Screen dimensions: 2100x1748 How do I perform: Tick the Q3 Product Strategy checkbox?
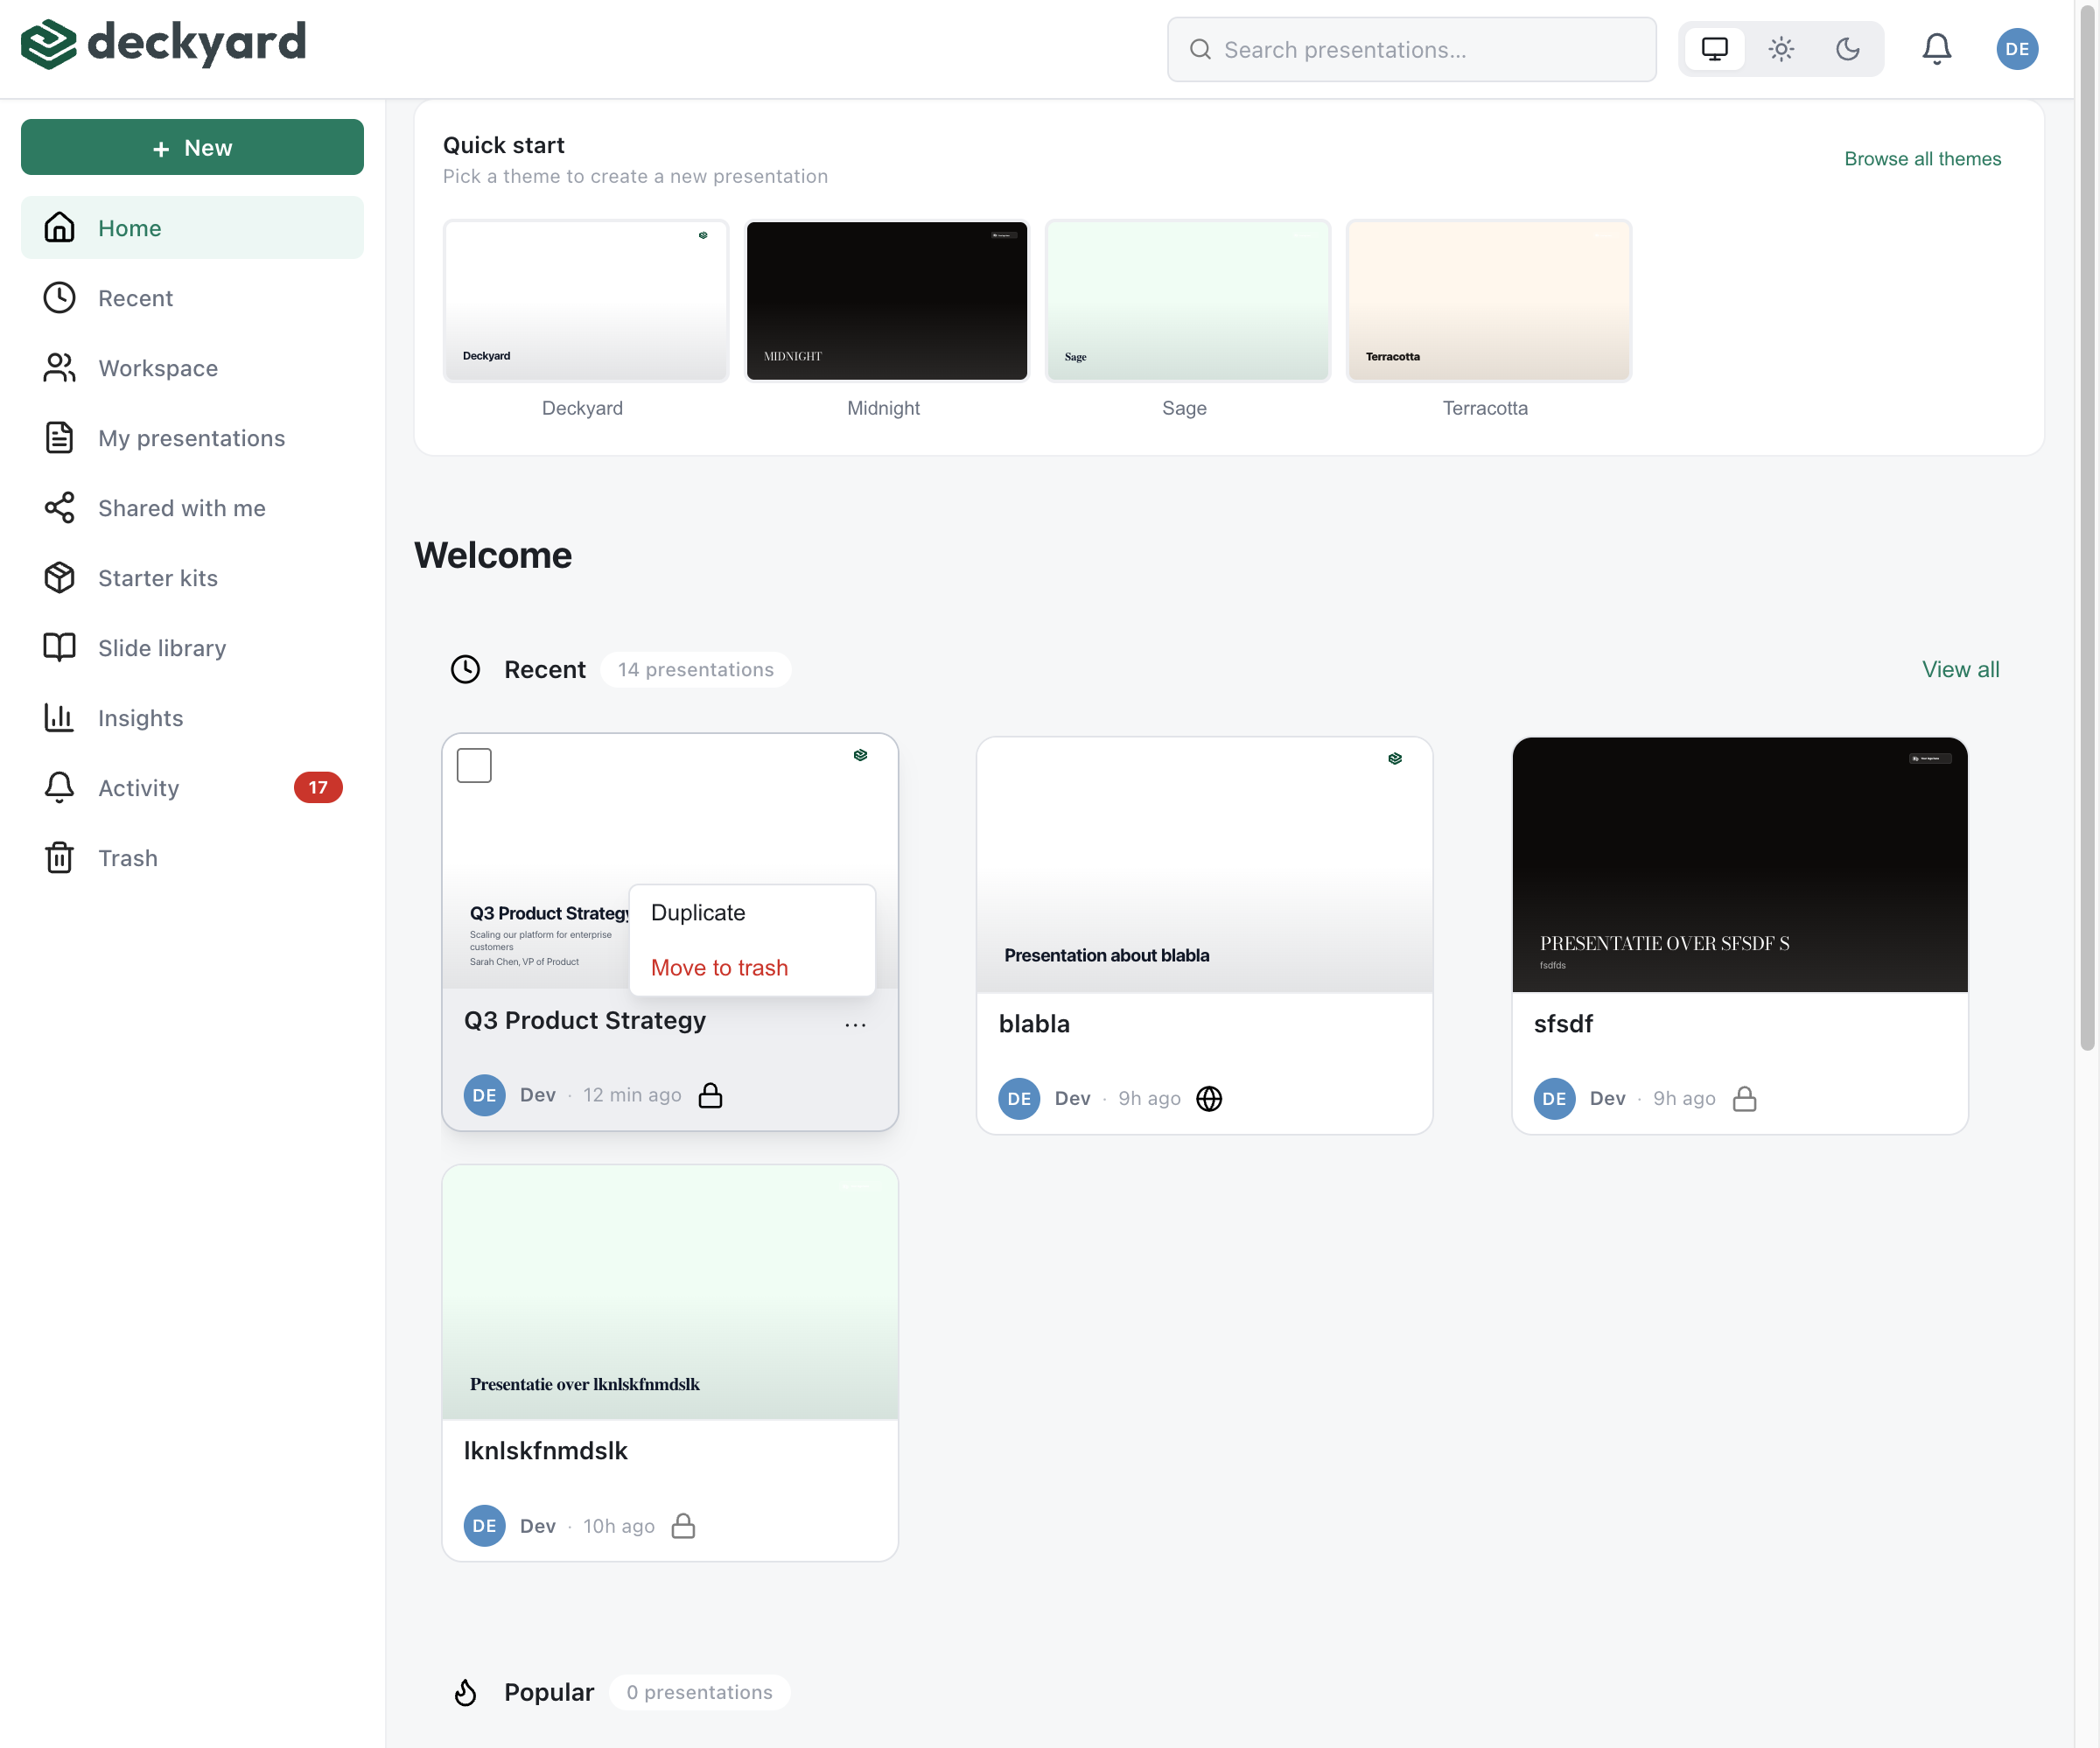coord(474,766)
